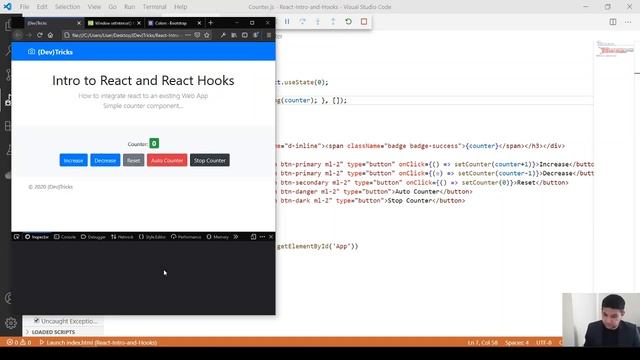Image resolution: width=640 pixels, height=360 pixels.
Task: Click the dark Stop Counter button
Action: 210,160
